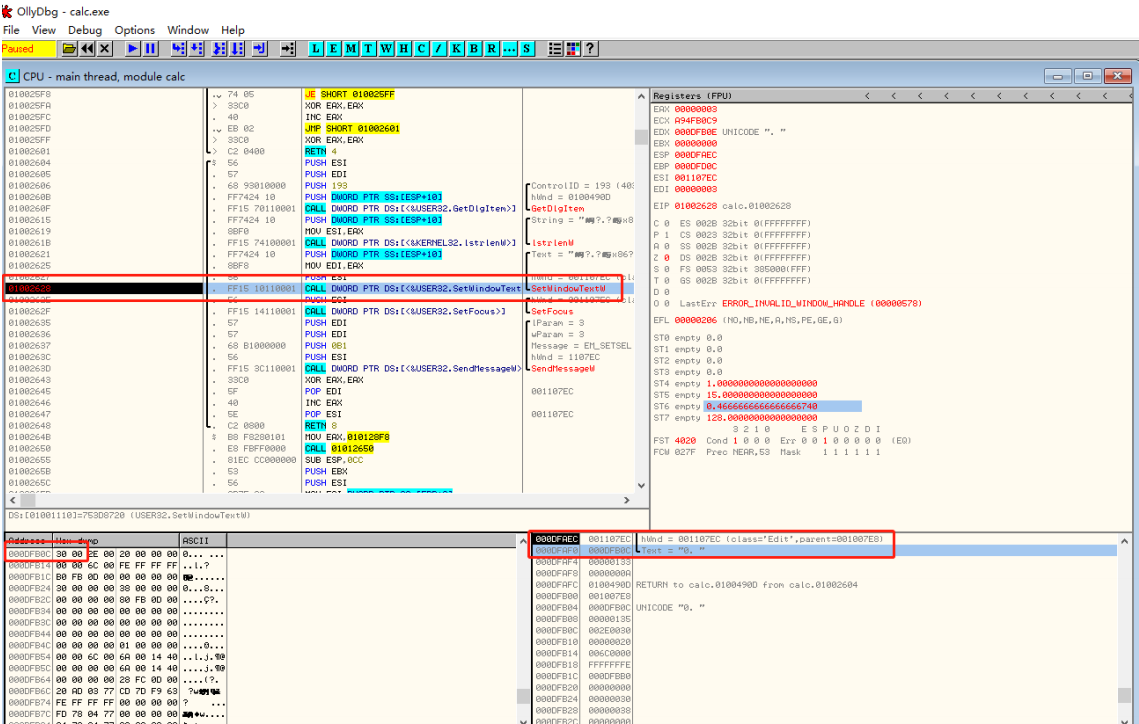Click the stack pane scroll up arrow
The width and height of the screenshot is (1139, 724).
coord(1124,541)
